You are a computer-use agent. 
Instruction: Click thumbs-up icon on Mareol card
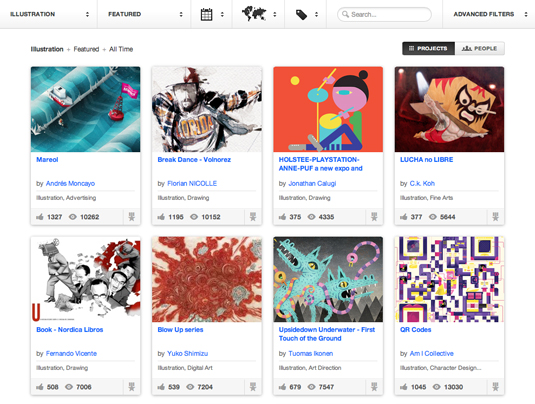40,217
